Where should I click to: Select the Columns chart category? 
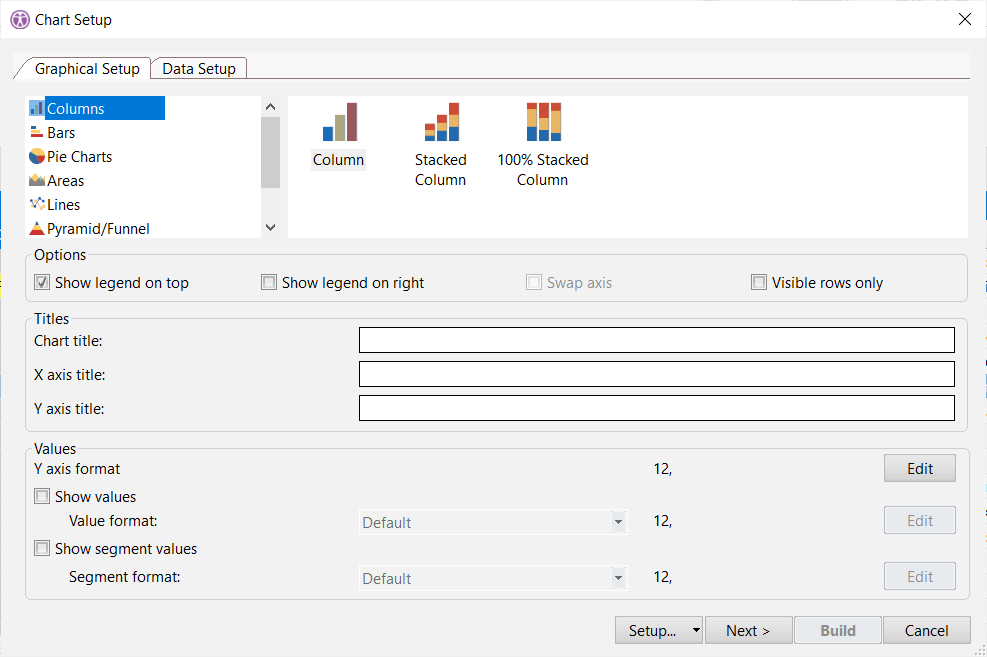[x=76, y=109]
